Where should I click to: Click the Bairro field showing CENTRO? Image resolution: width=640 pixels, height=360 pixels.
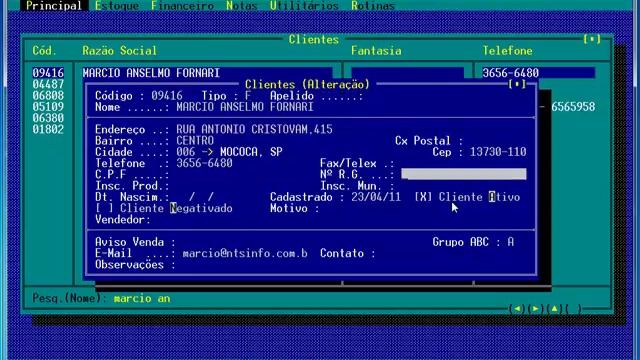[195, 141]
